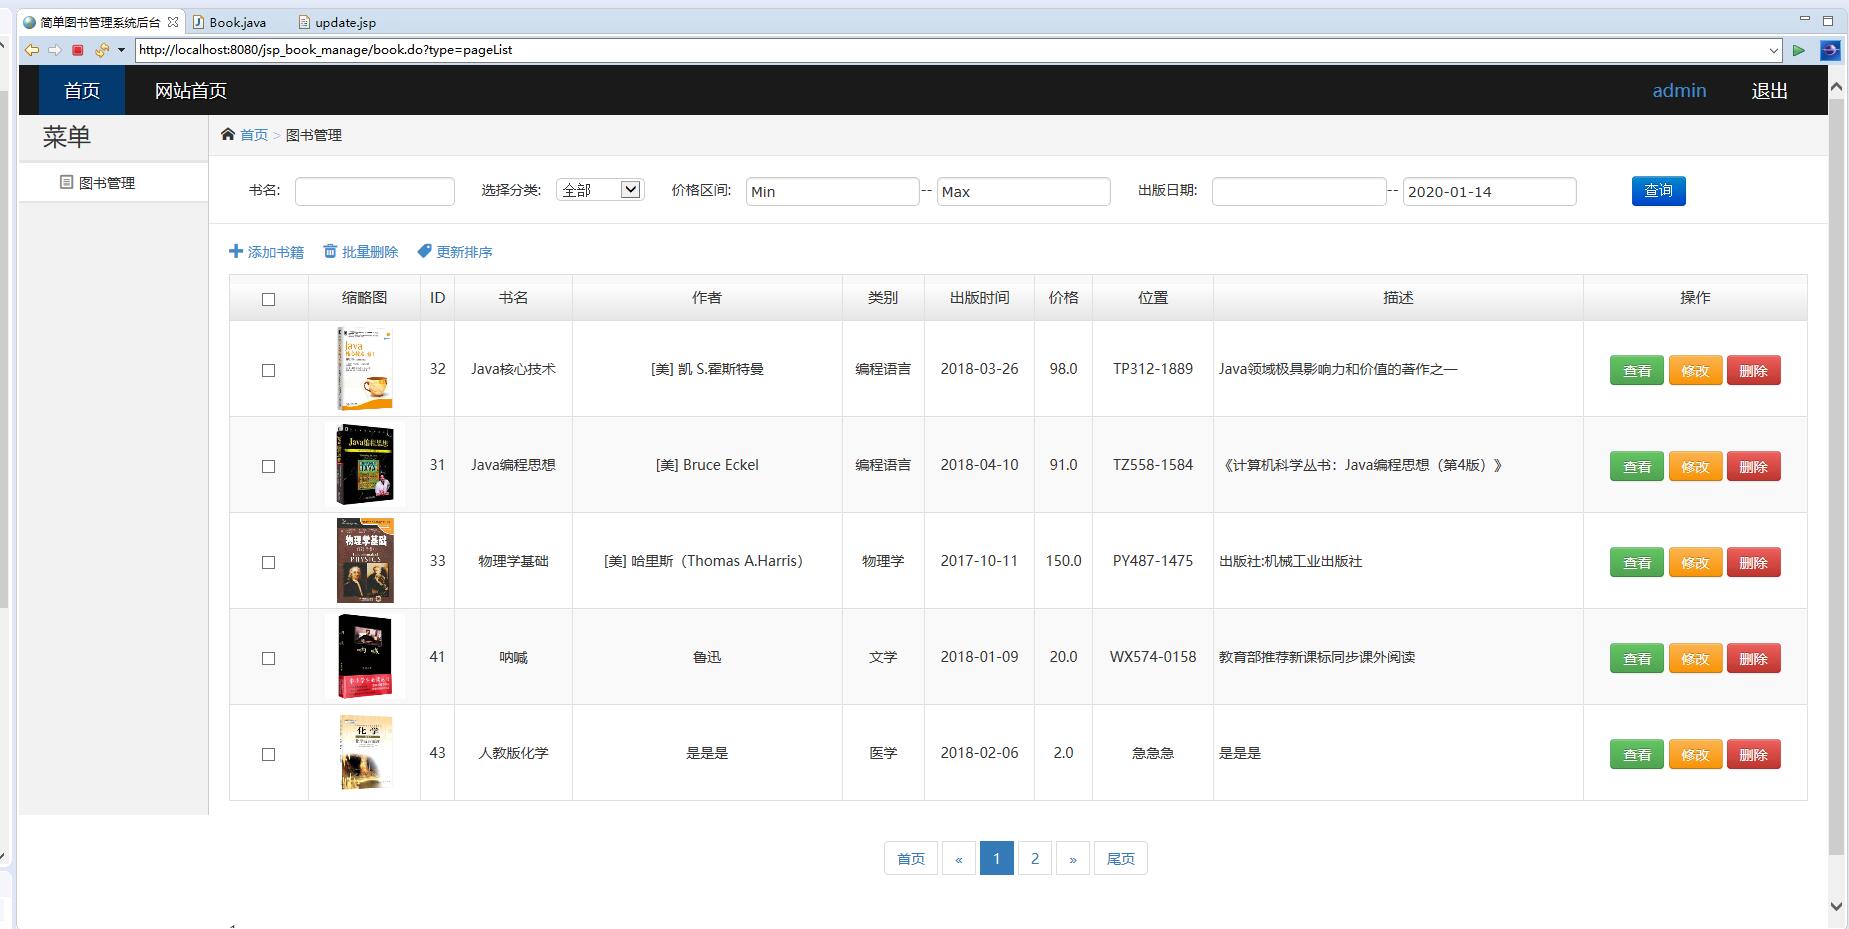
Task: Expand the URL address bar history dropdown
Action: (x=1773, y=50)
